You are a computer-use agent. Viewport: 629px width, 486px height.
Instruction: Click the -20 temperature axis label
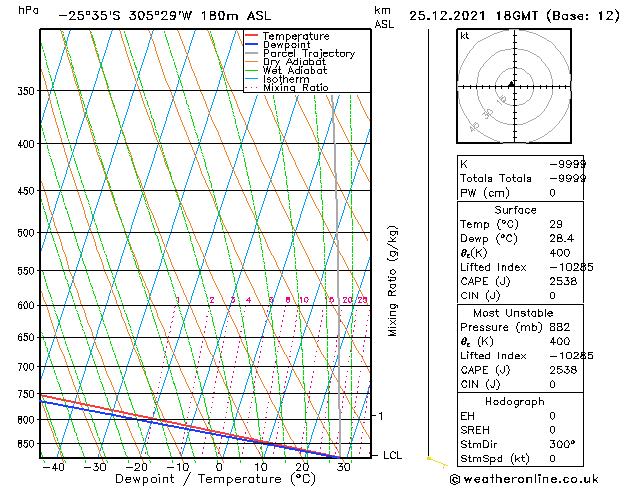point(137,467)
